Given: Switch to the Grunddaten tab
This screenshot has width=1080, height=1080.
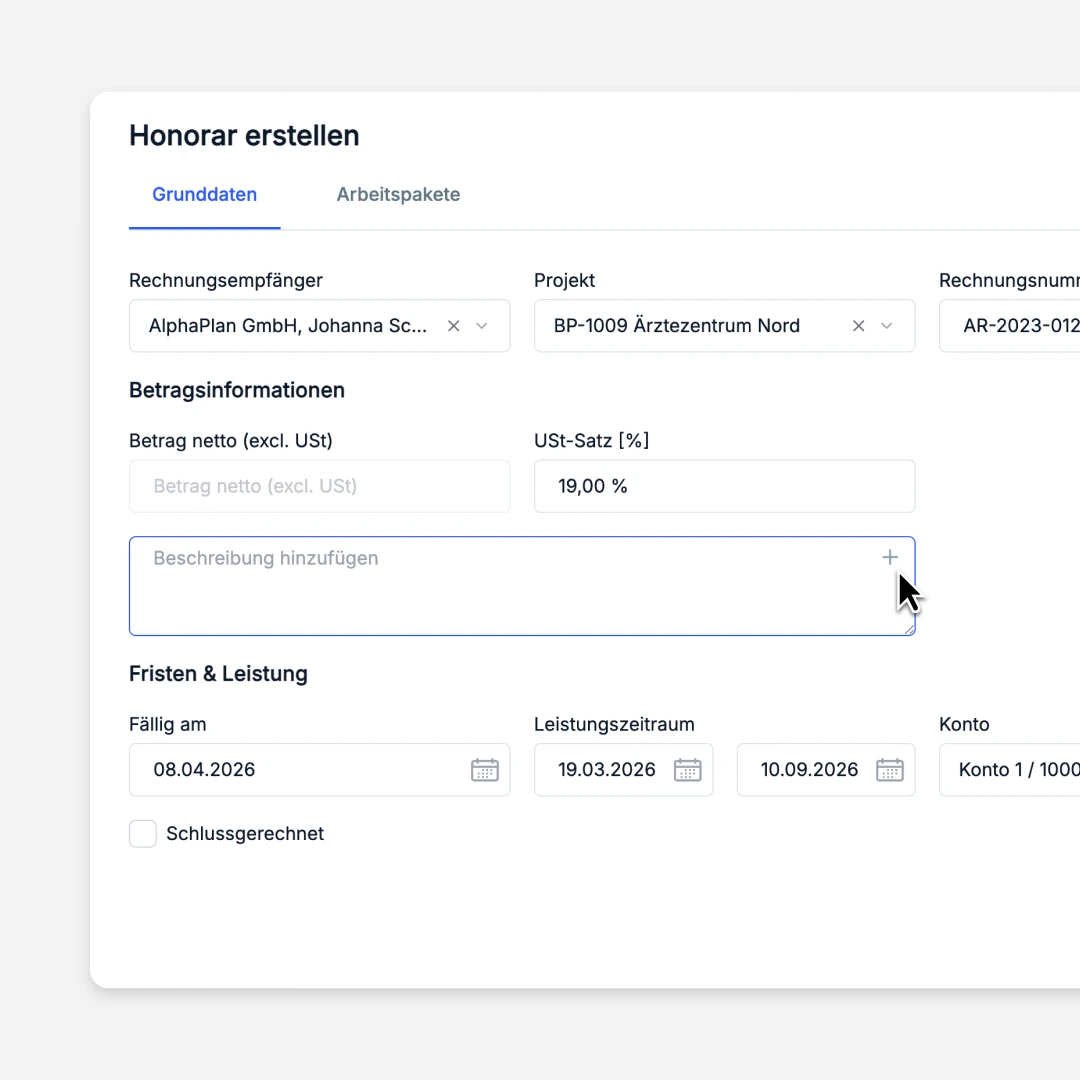Looking at the screenshot, I should [205, 195].
